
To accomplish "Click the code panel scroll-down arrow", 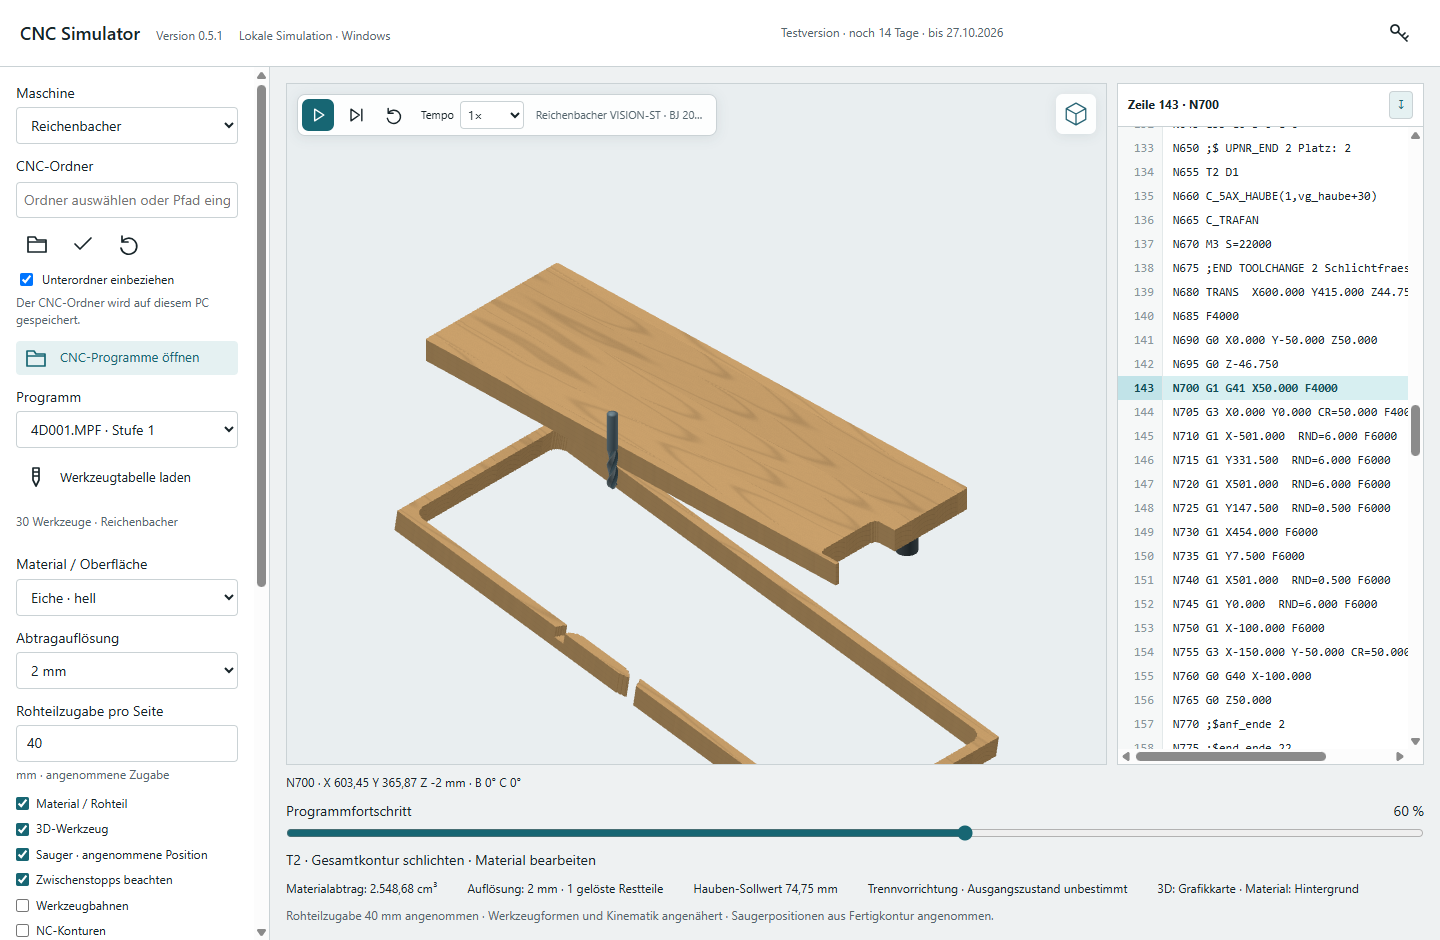I will pos(1415,741).
